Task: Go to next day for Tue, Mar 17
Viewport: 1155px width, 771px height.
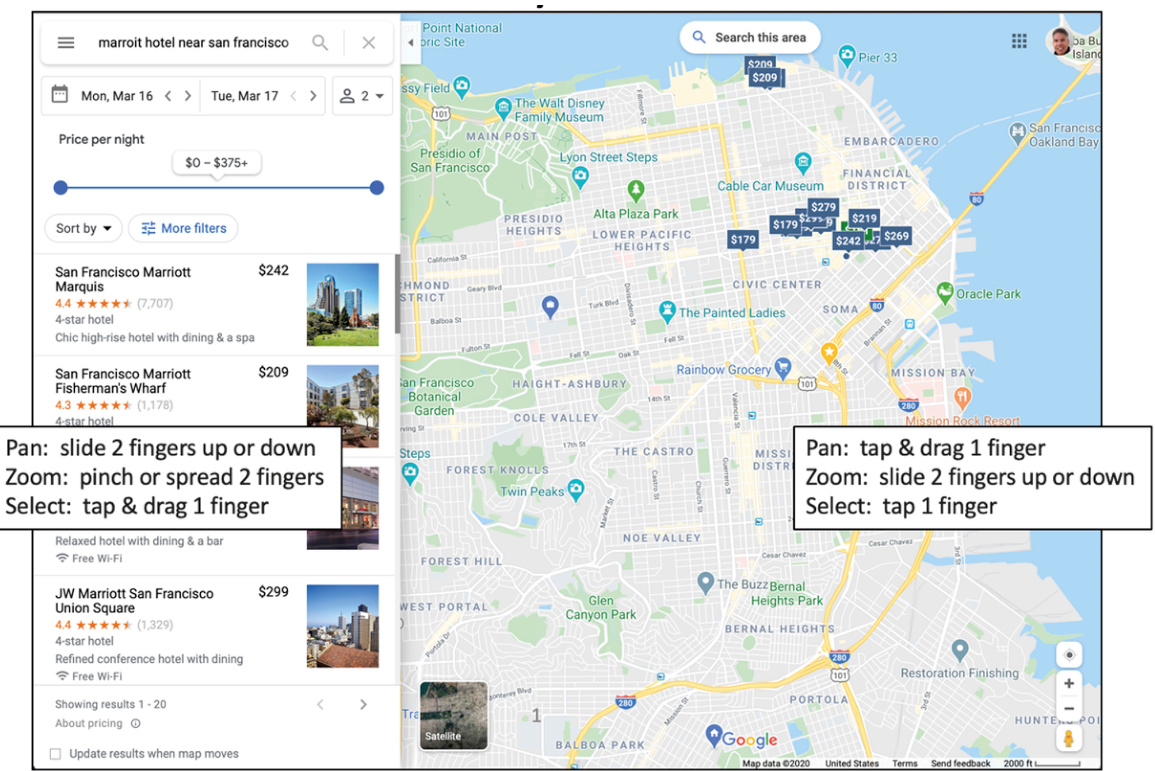Action: (313, 96)
